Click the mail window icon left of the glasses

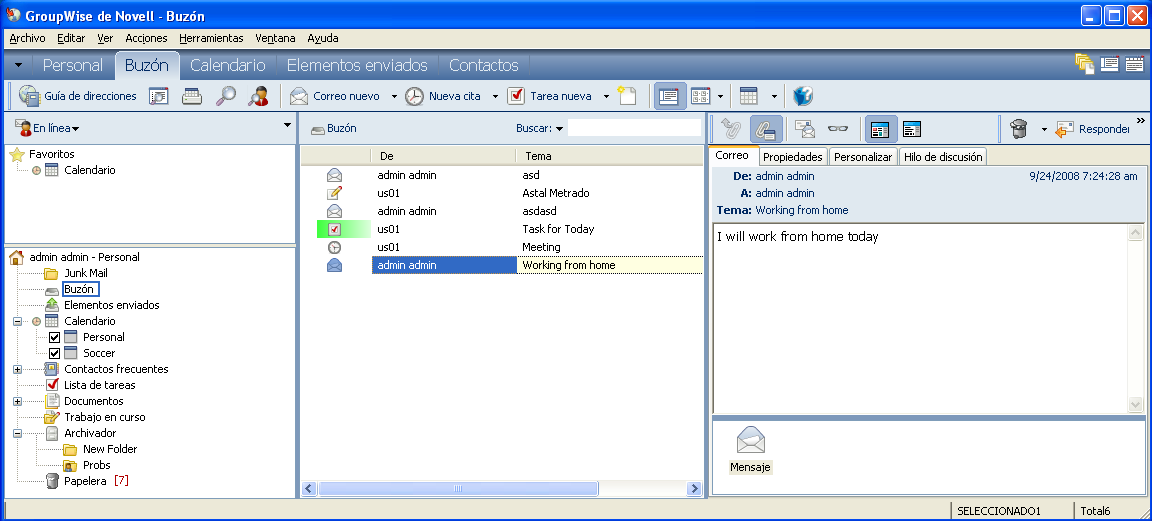click(805, 129)
